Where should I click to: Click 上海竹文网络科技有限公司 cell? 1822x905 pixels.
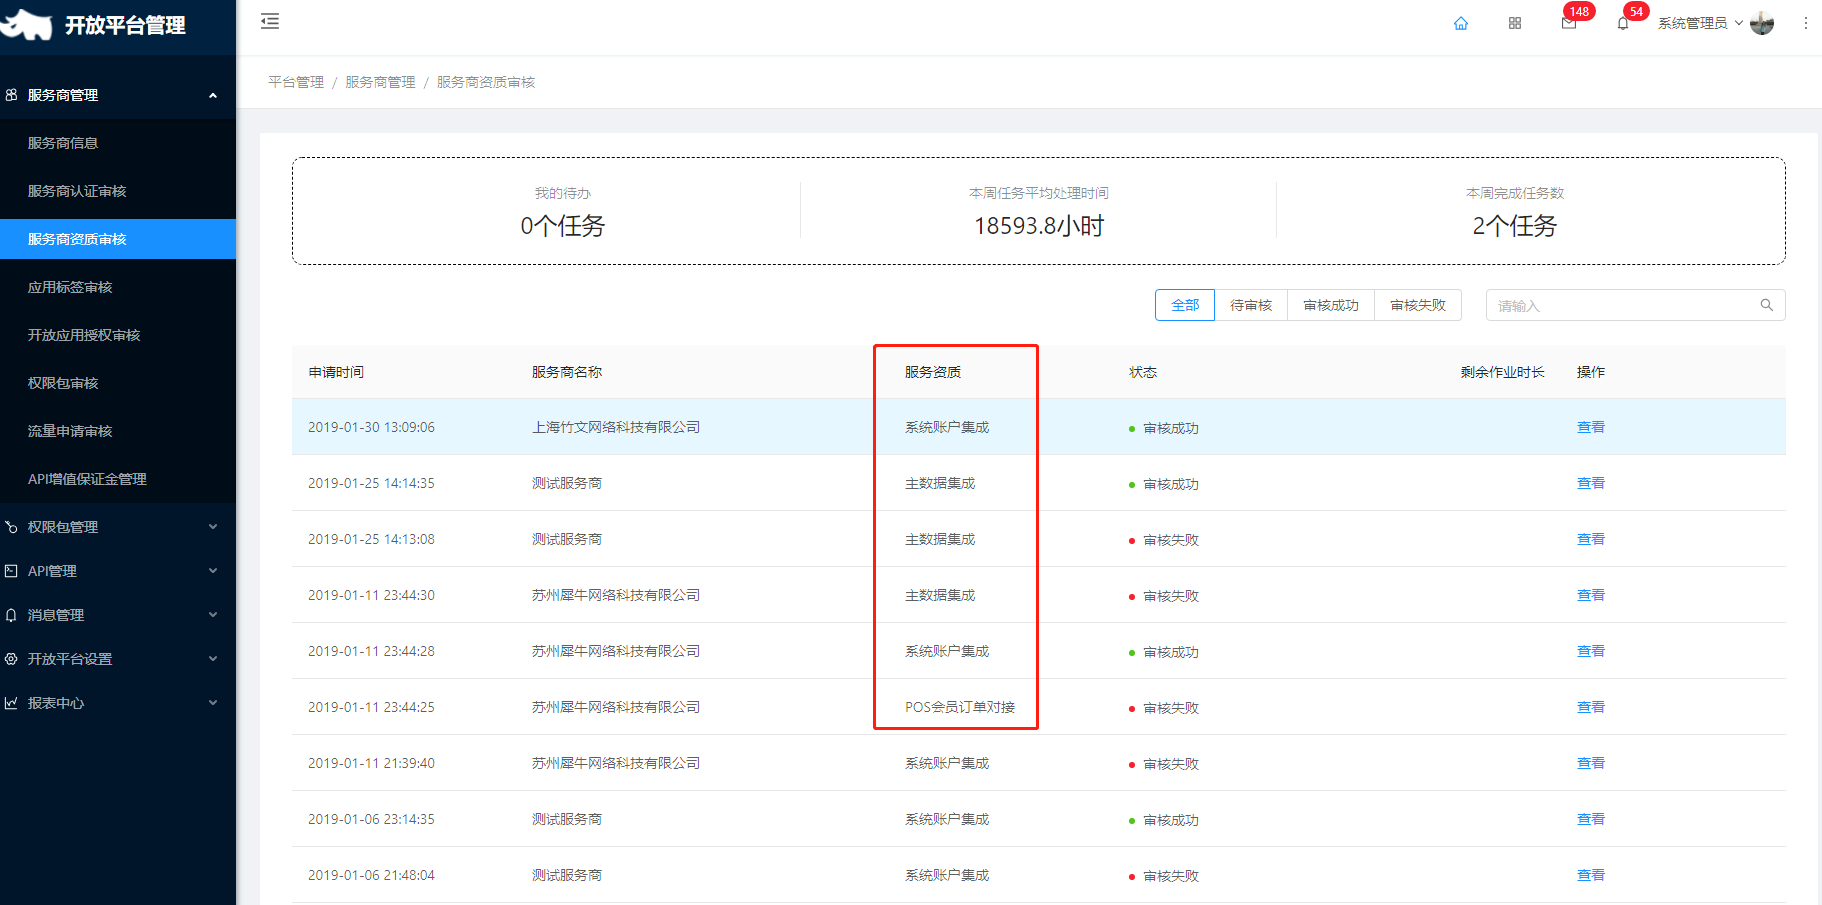coord(616,427)
